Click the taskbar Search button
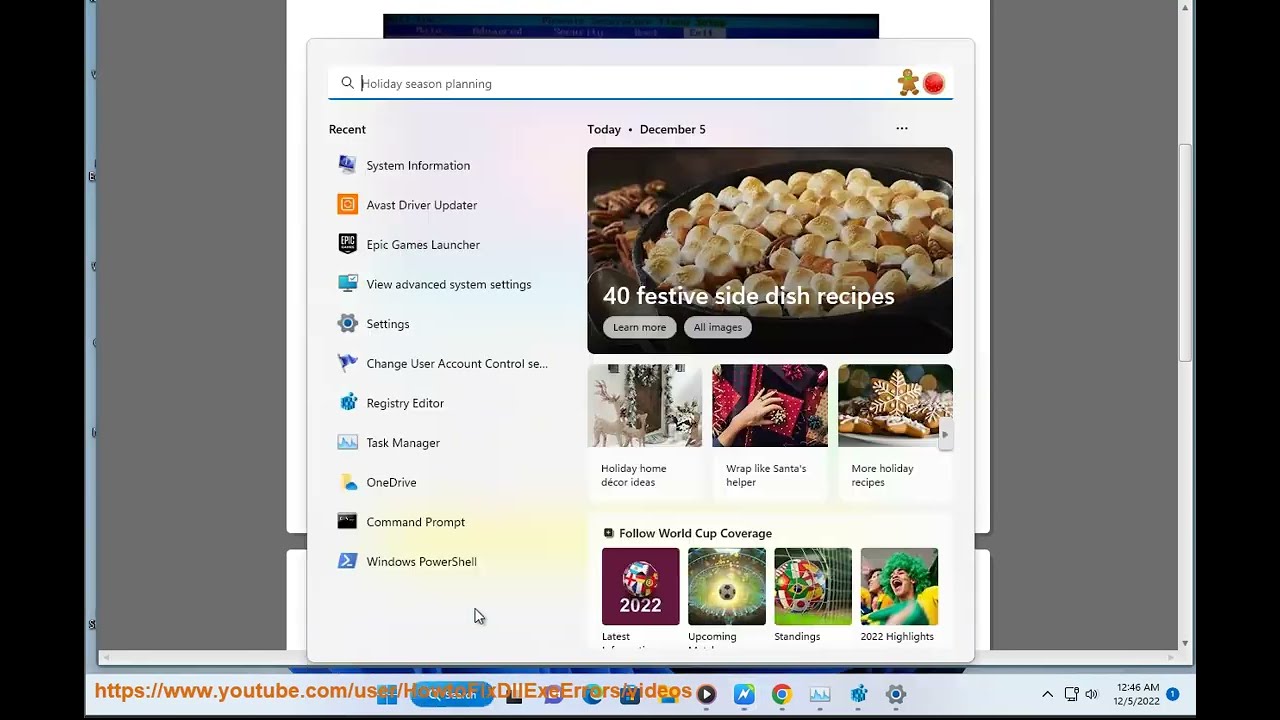The width and height of the screenshot is (1280, 720). 452,694
